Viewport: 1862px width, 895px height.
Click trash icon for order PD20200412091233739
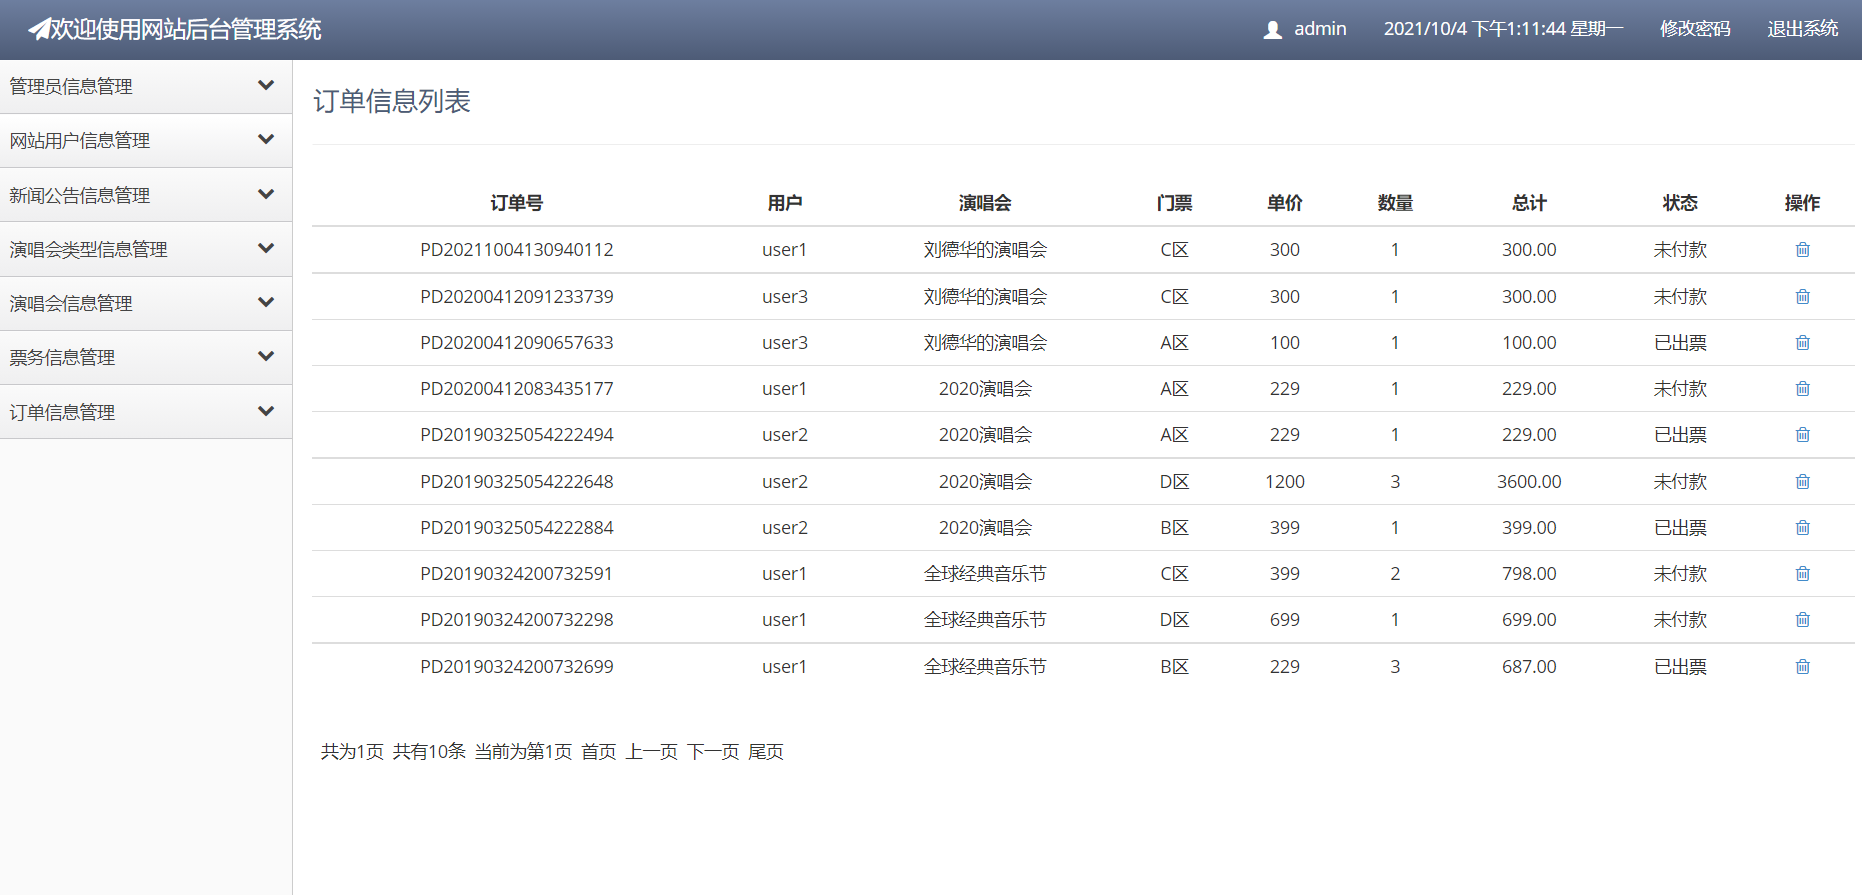pos(1802,296)
